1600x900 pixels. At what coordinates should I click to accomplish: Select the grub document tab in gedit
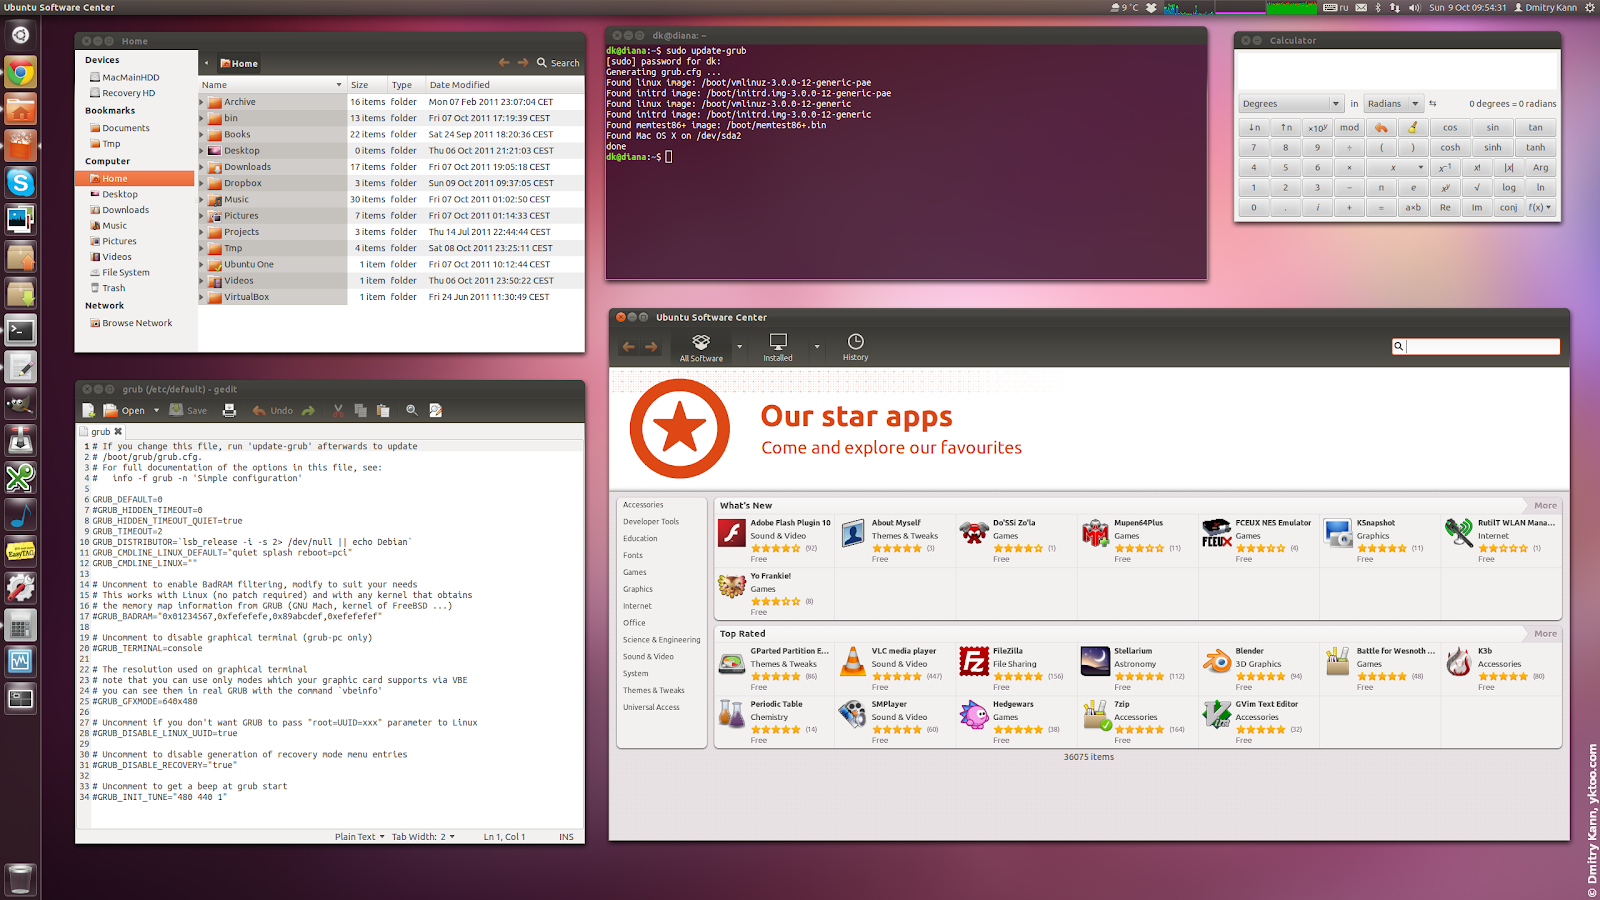[100, 432]
